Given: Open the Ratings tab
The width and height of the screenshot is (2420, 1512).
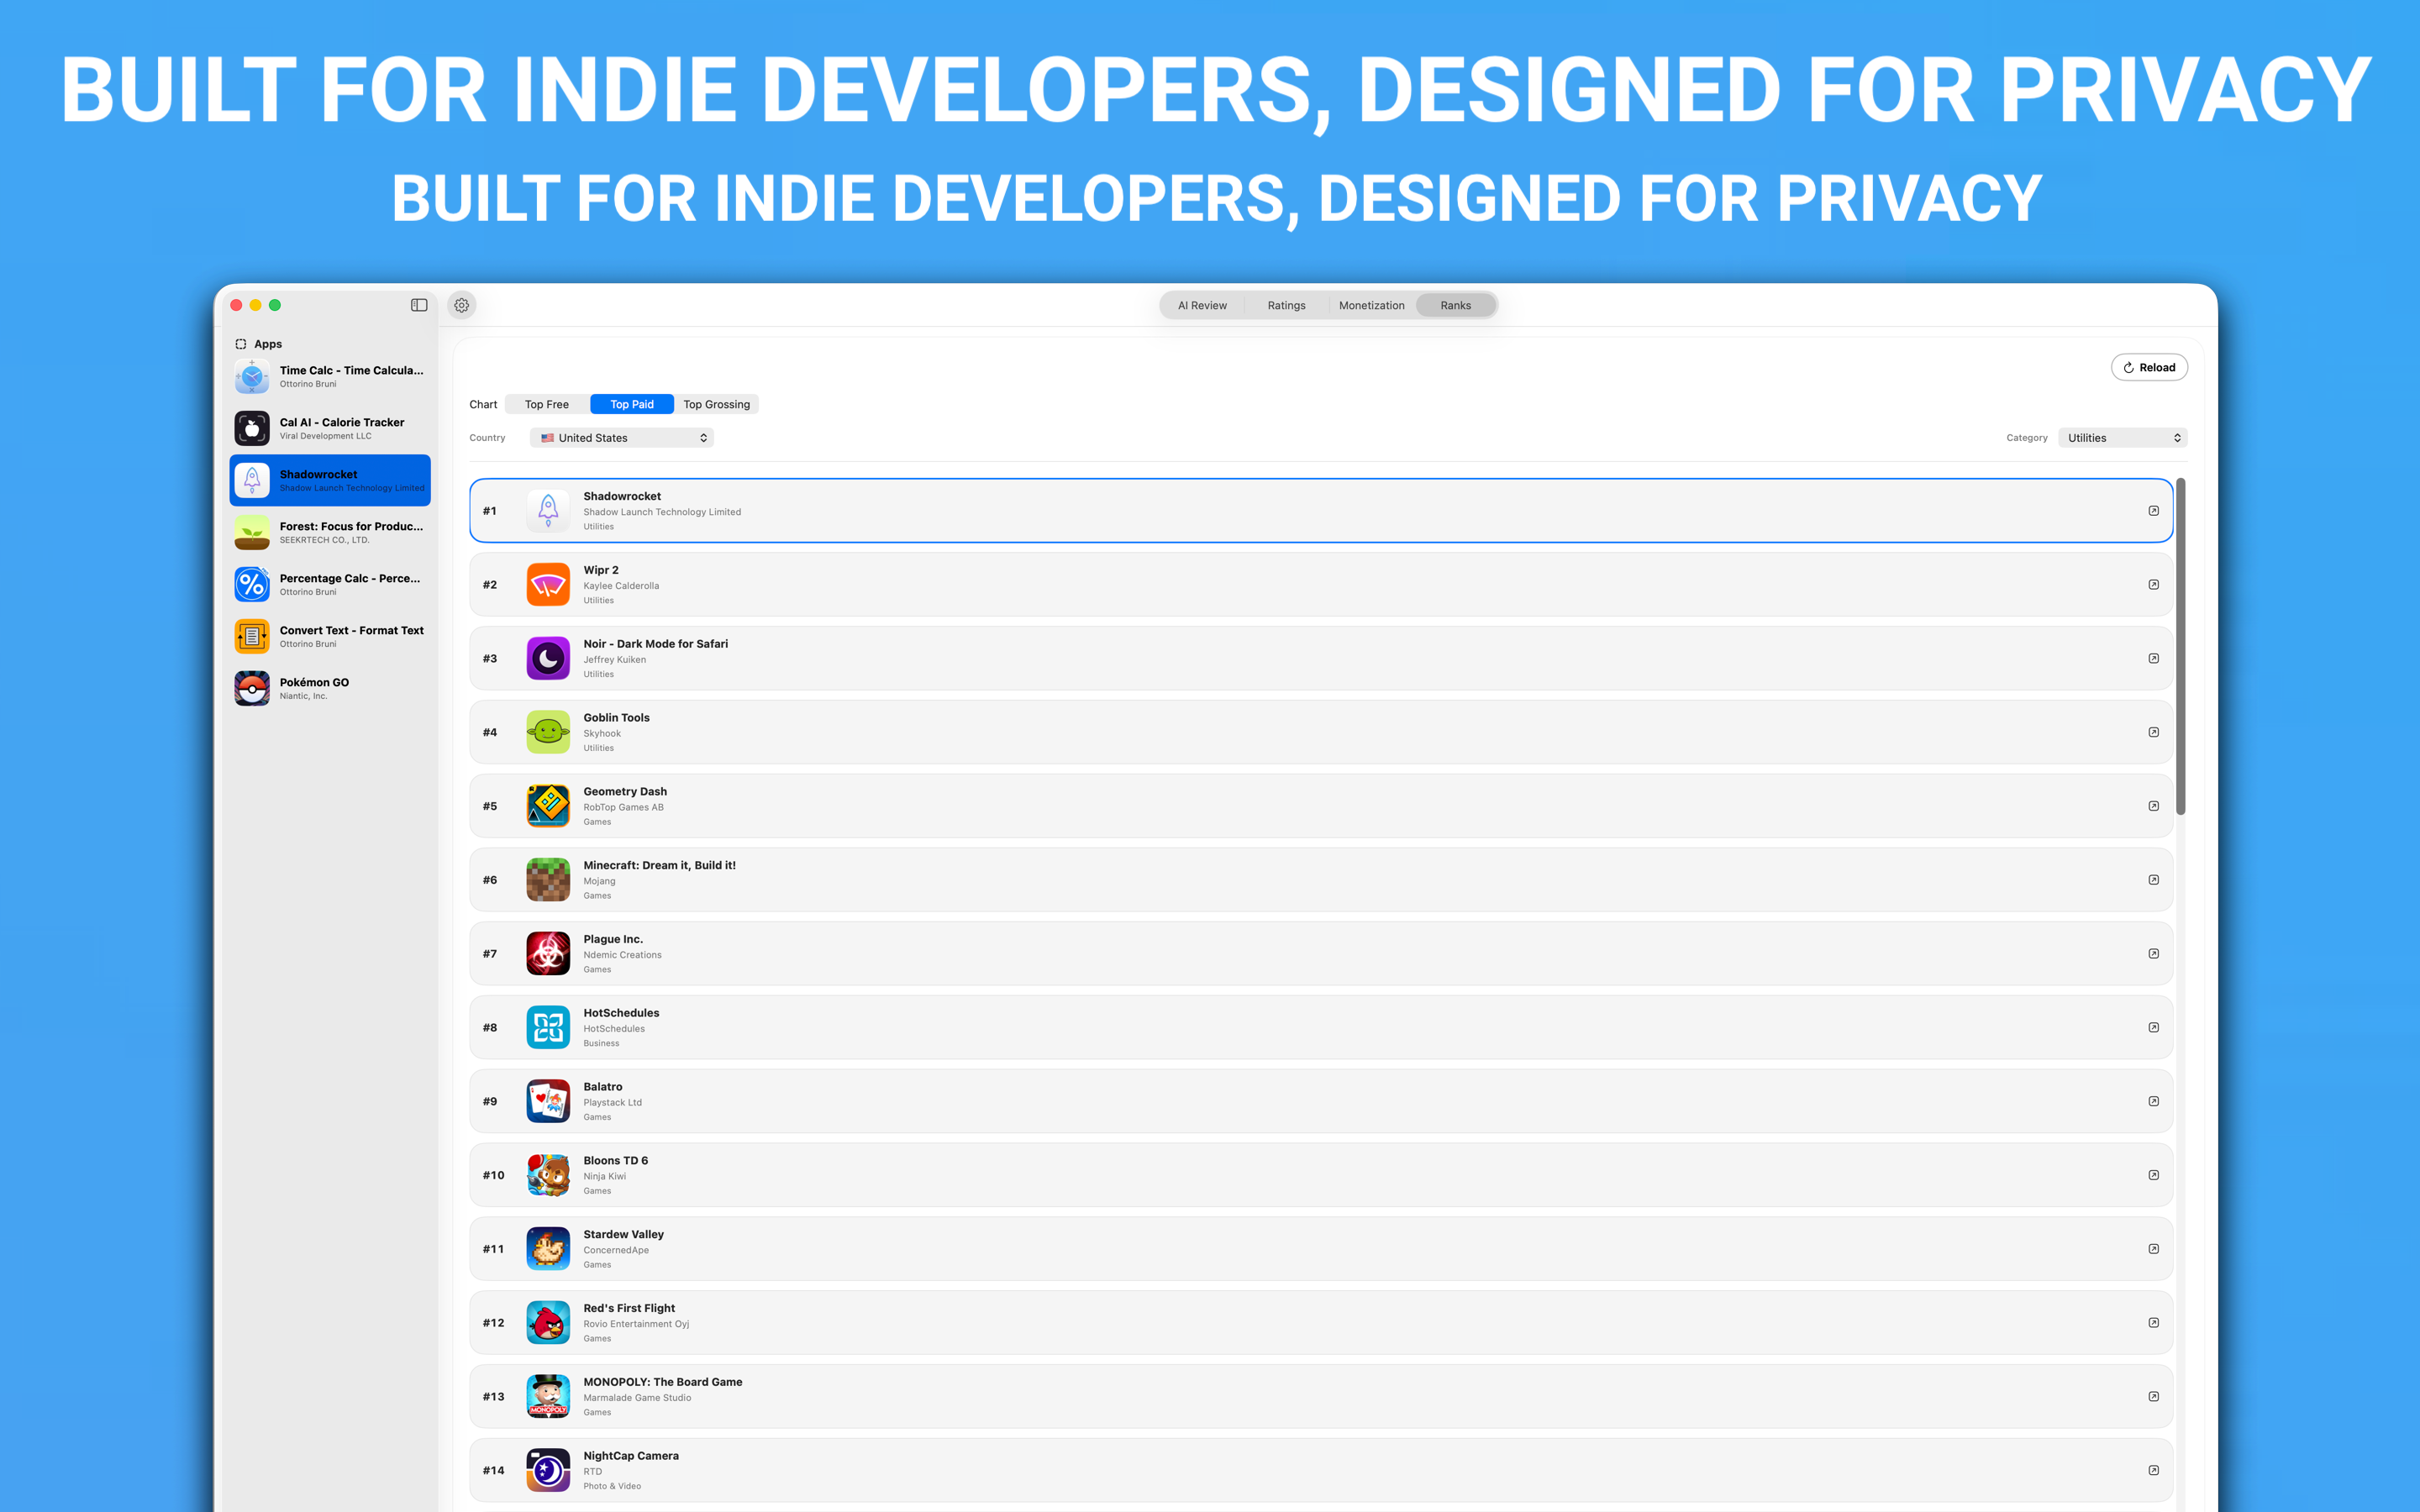Looking at the screenshot, I should [1286, 306].
